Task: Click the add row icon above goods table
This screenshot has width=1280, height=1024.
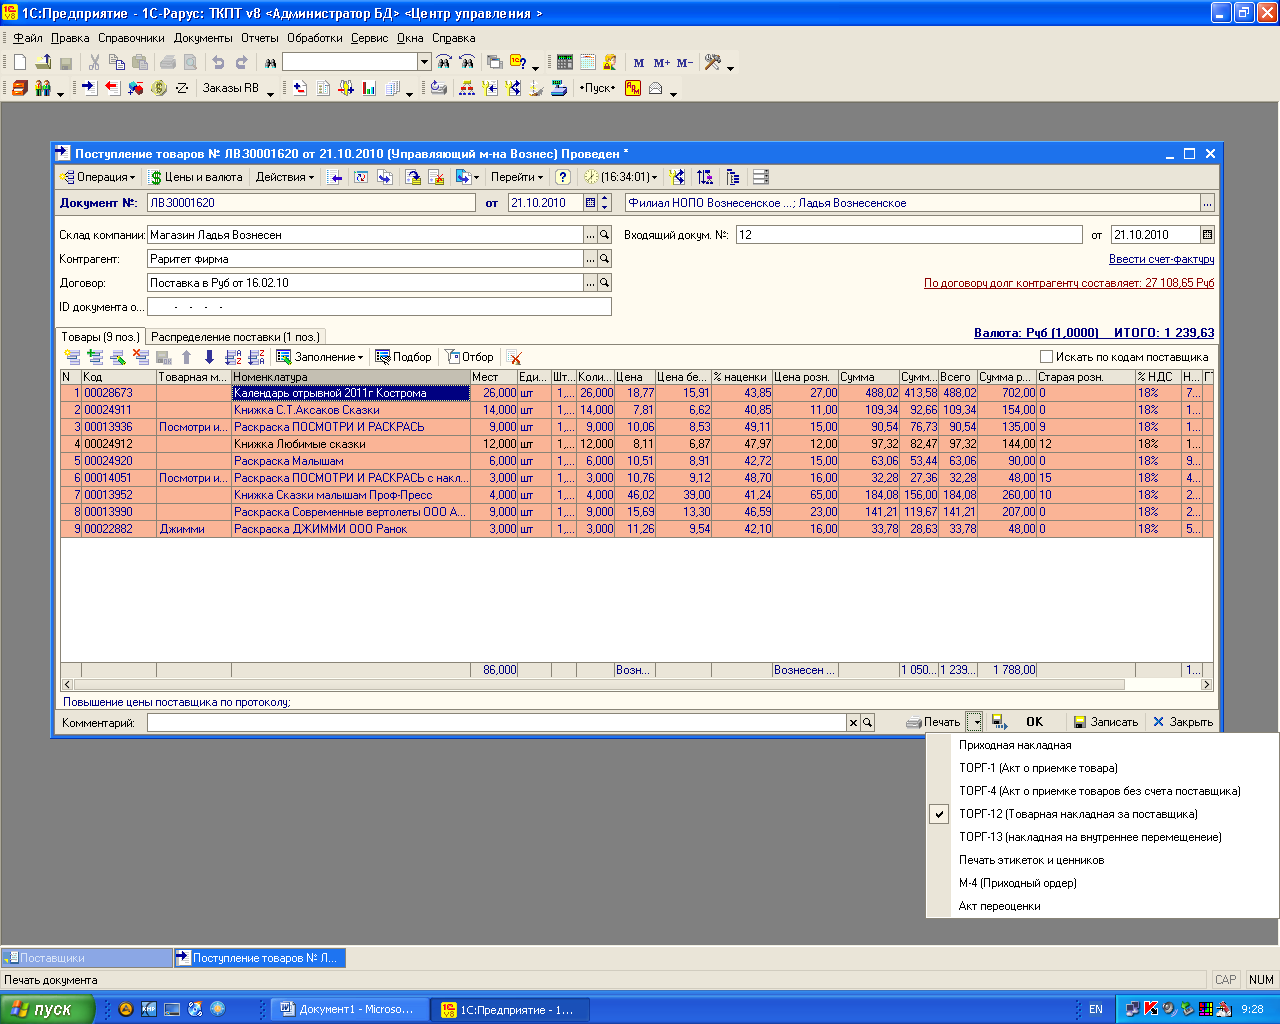Action: [x=71, y=357]
